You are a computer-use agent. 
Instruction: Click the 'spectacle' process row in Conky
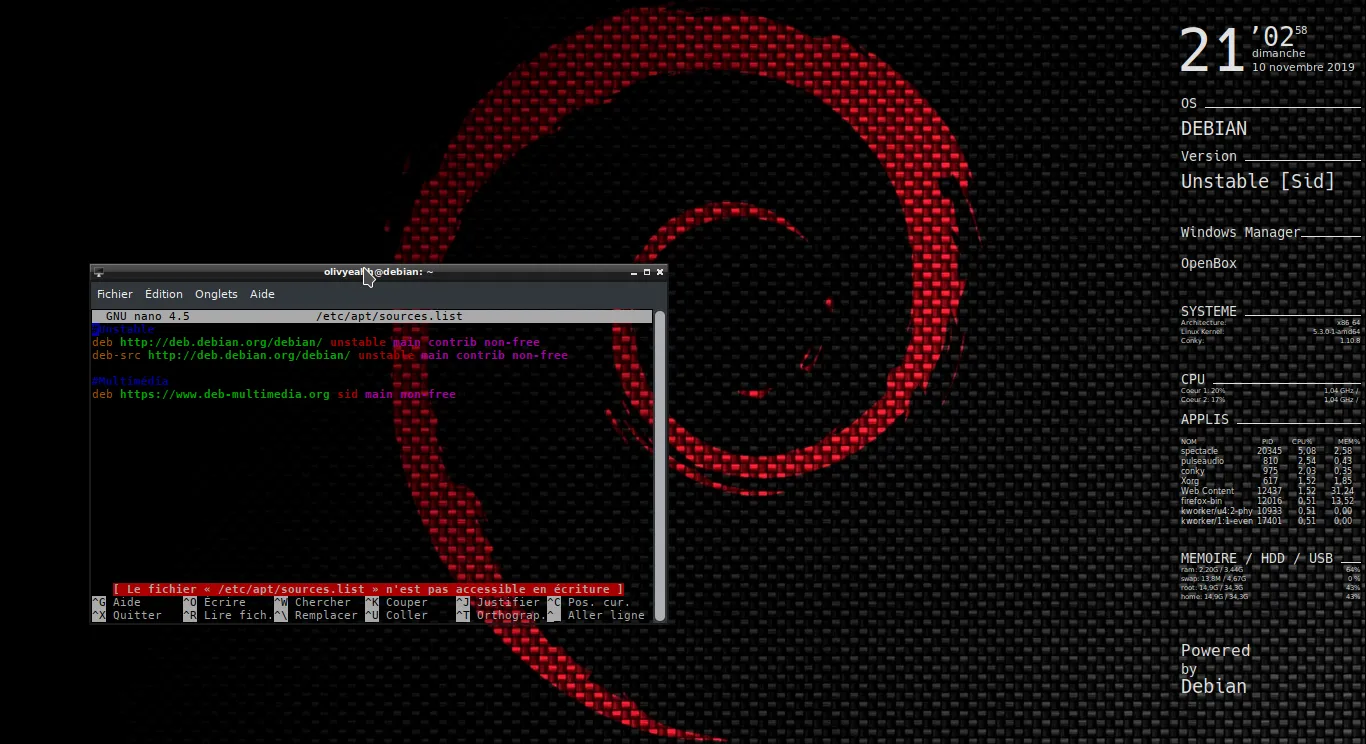point(1266,451)
